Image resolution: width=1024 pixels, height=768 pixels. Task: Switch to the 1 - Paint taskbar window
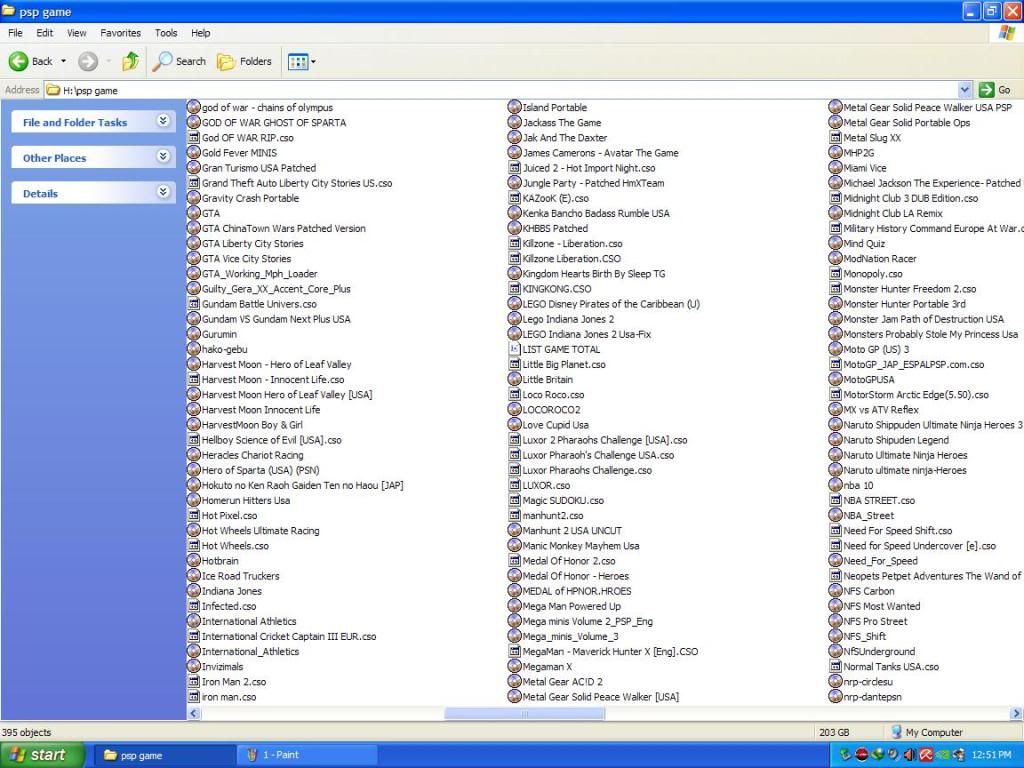coord(307,755)
